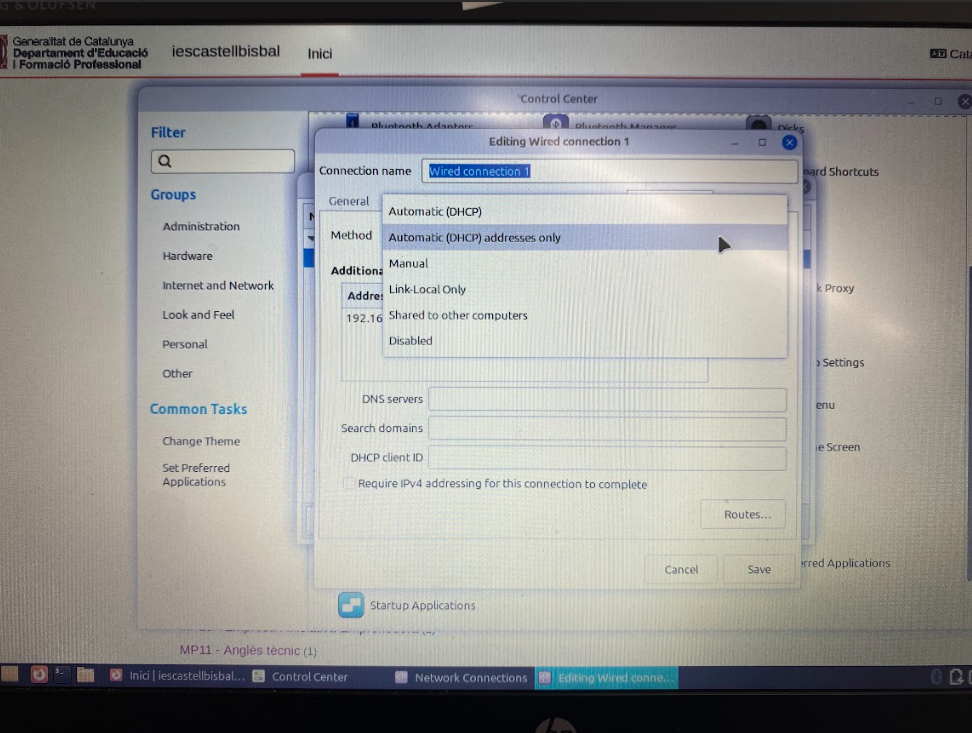Viewport: 972px width, 733px height.
Task: Click the DNS servers input field
Action: point(606,399)
